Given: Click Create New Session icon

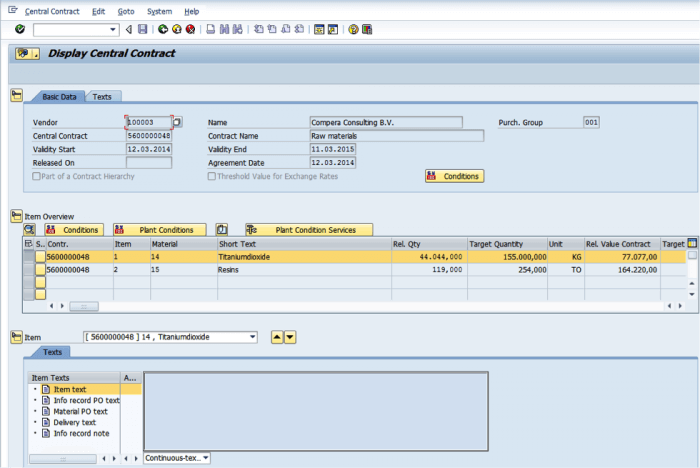Looking at the screenshot, I should point(319,29).
